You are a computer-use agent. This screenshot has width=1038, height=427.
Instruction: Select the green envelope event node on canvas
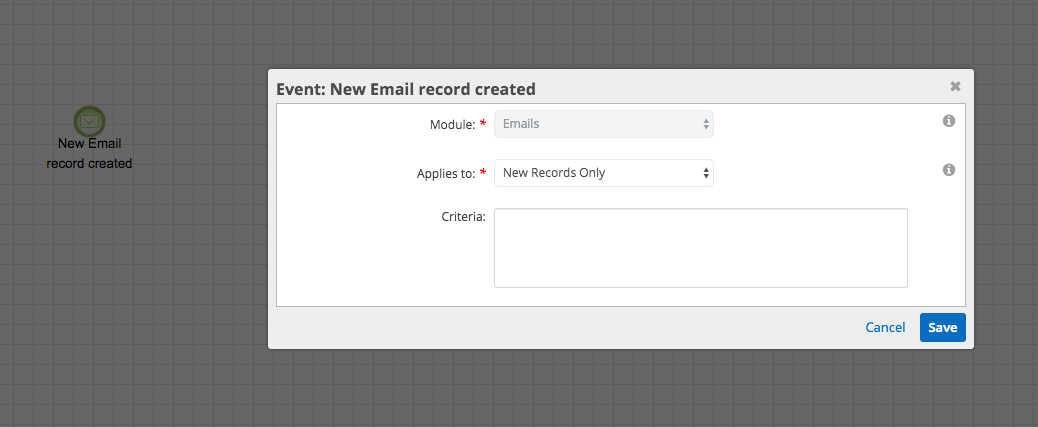[x=89, y=121]
